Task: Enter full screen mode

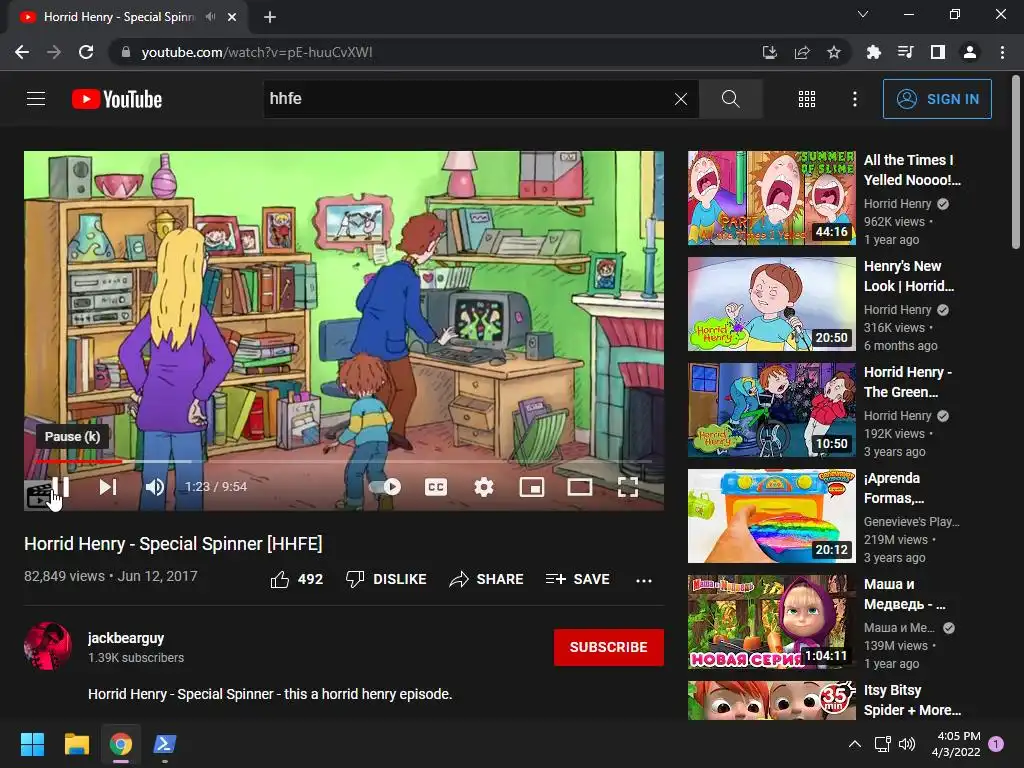Action: point(628,487)
